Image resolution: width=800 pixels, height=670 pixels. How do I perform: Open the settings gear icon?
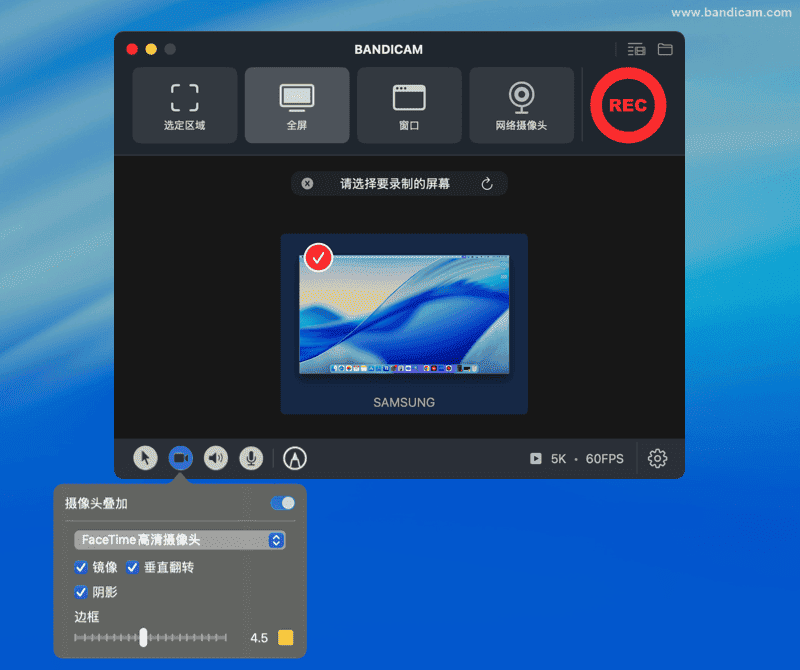[657, 458]
